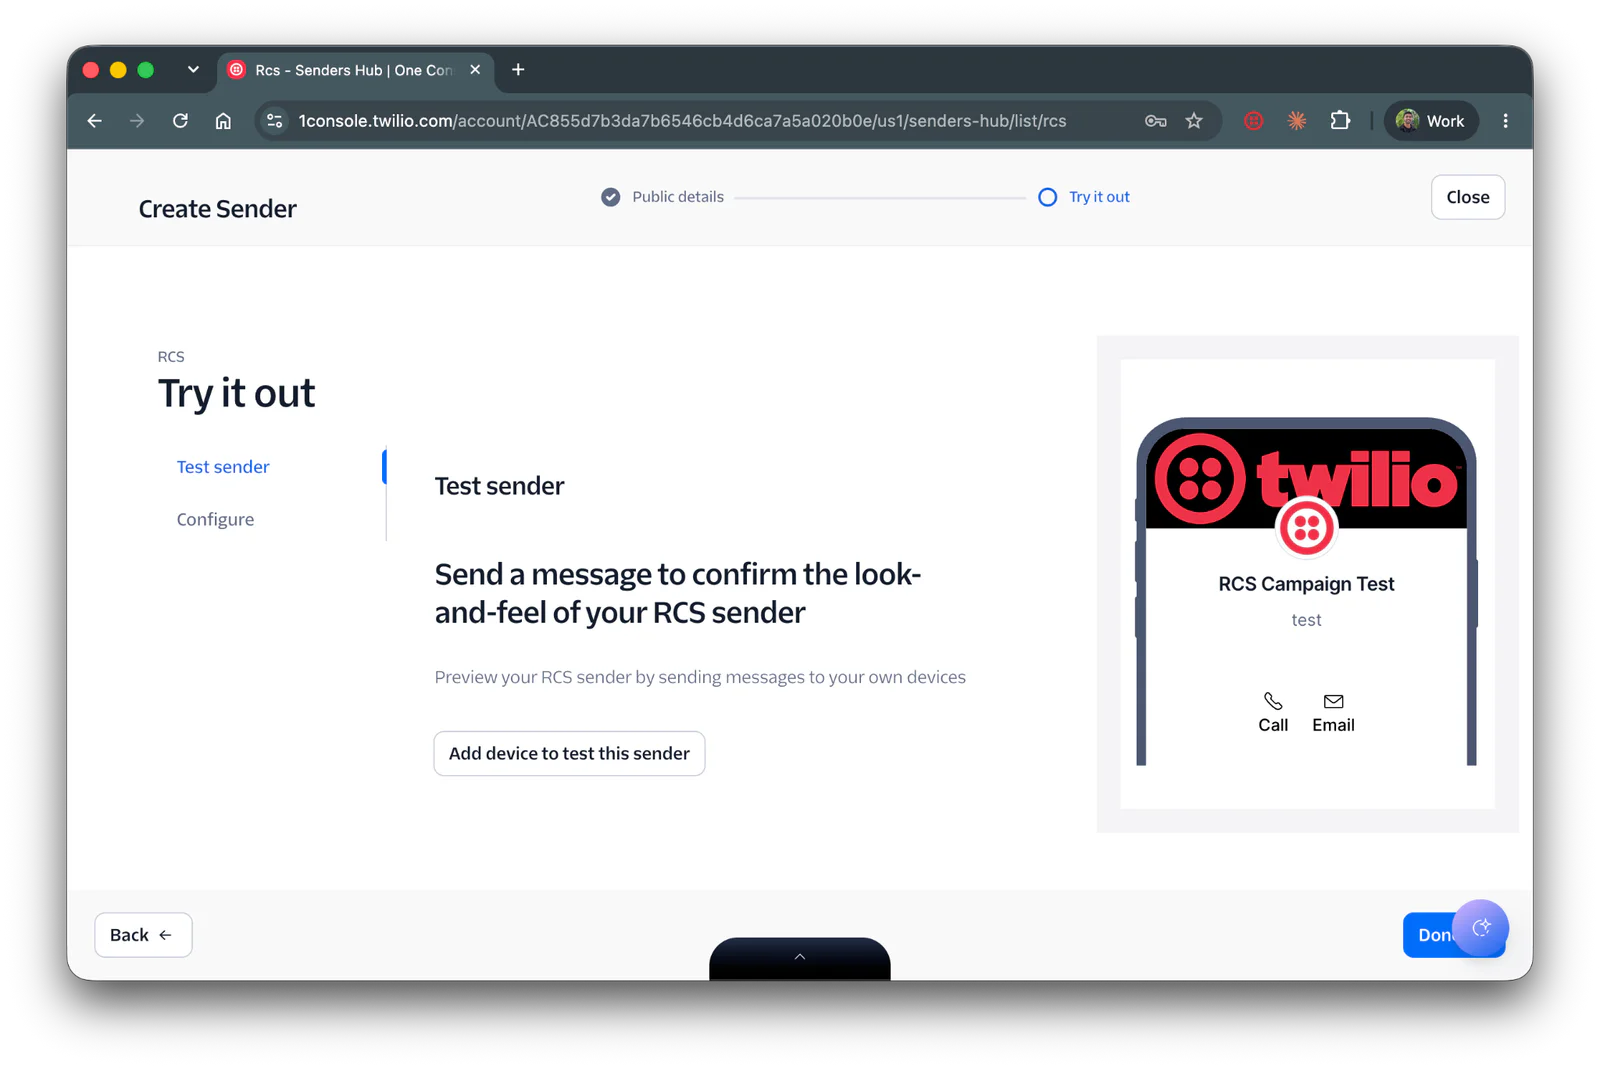The height and width of the screenshot is (1069, 1600).
Task: Open the Work profile menu
Action: pos(1431,121)
